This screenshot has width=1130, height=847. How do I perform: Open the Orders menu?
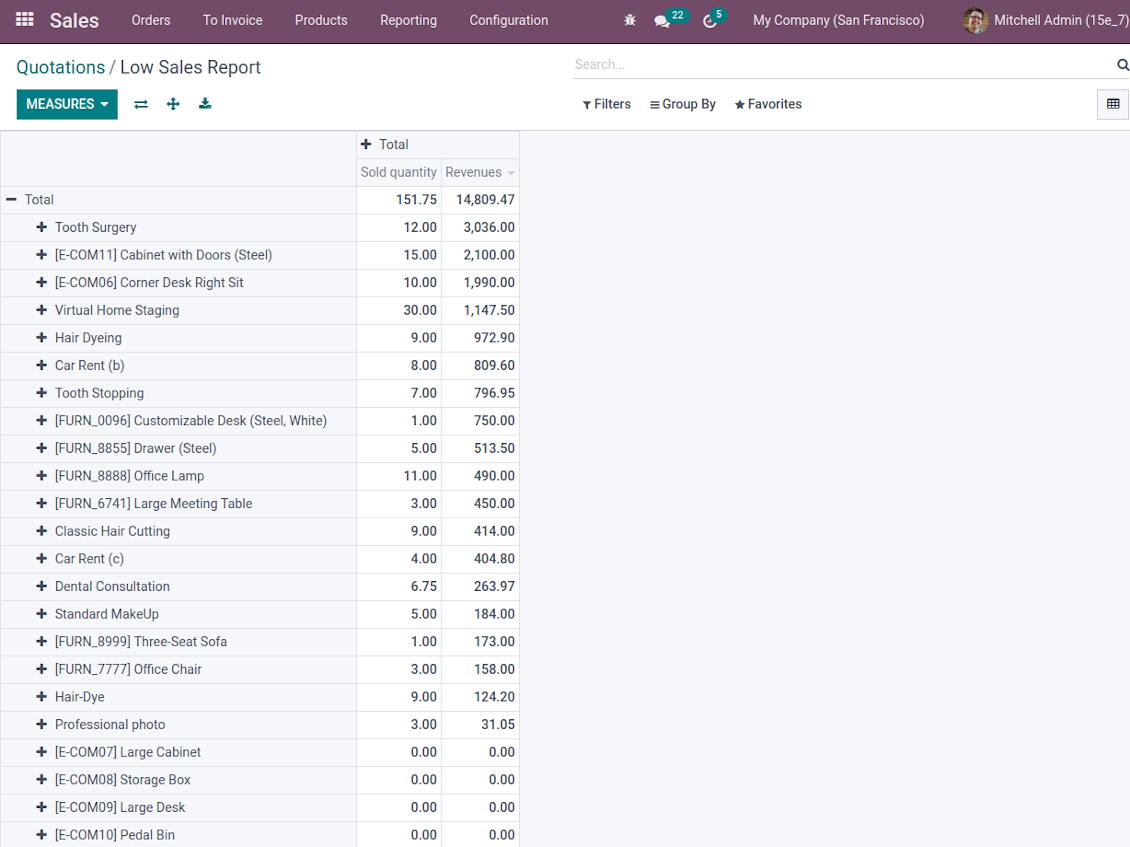pos(151,20)
